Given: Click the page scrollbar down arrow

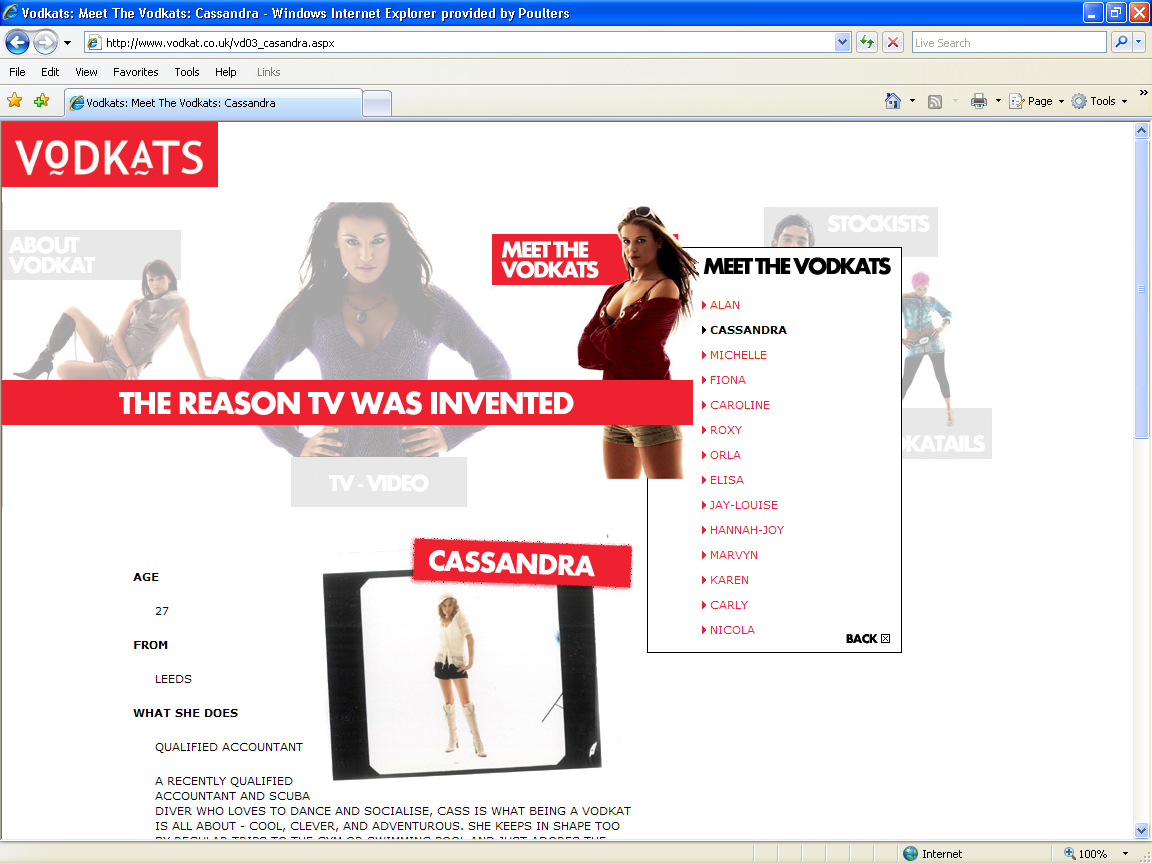Looking at the screenshot, I should 1141,831.
